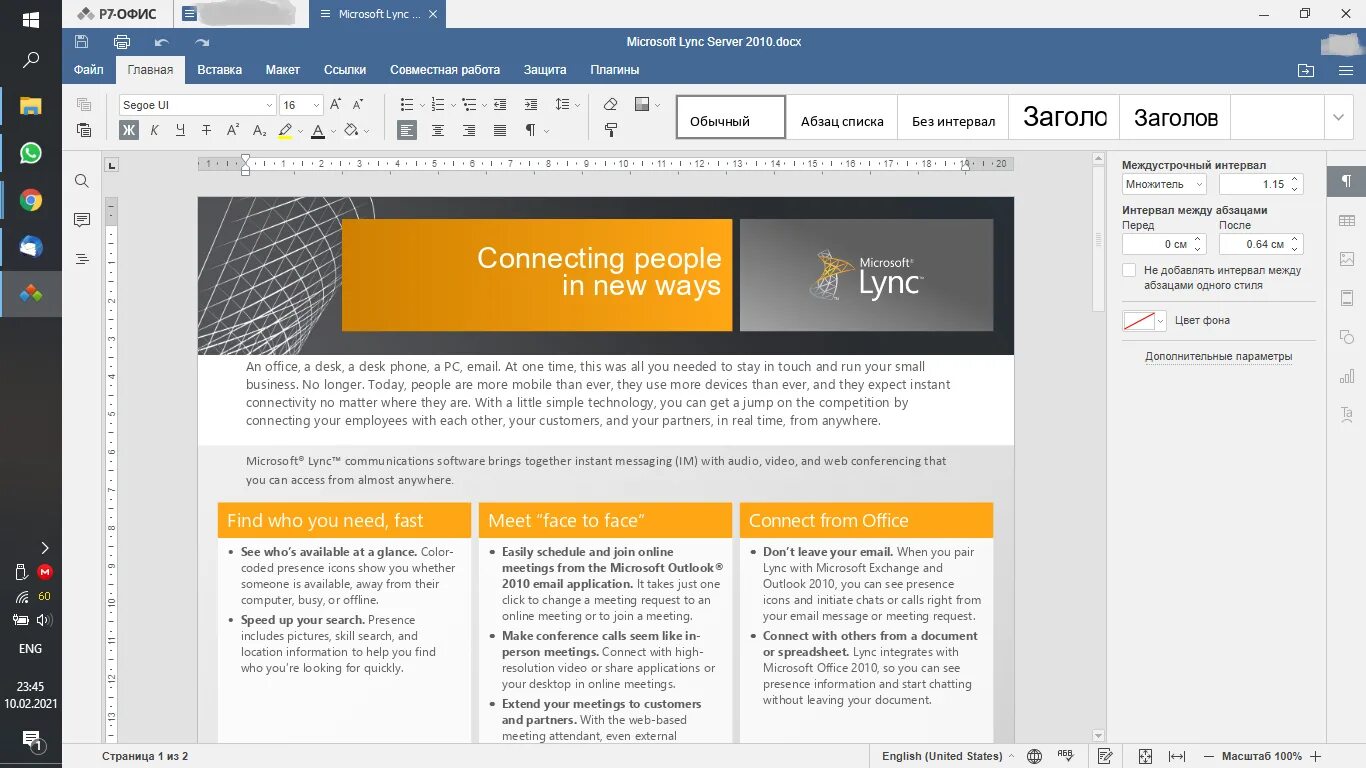Expand the styles gallery
Image resolution: width=1366 pixels, height=768 pixels.
pos(1339,117)
